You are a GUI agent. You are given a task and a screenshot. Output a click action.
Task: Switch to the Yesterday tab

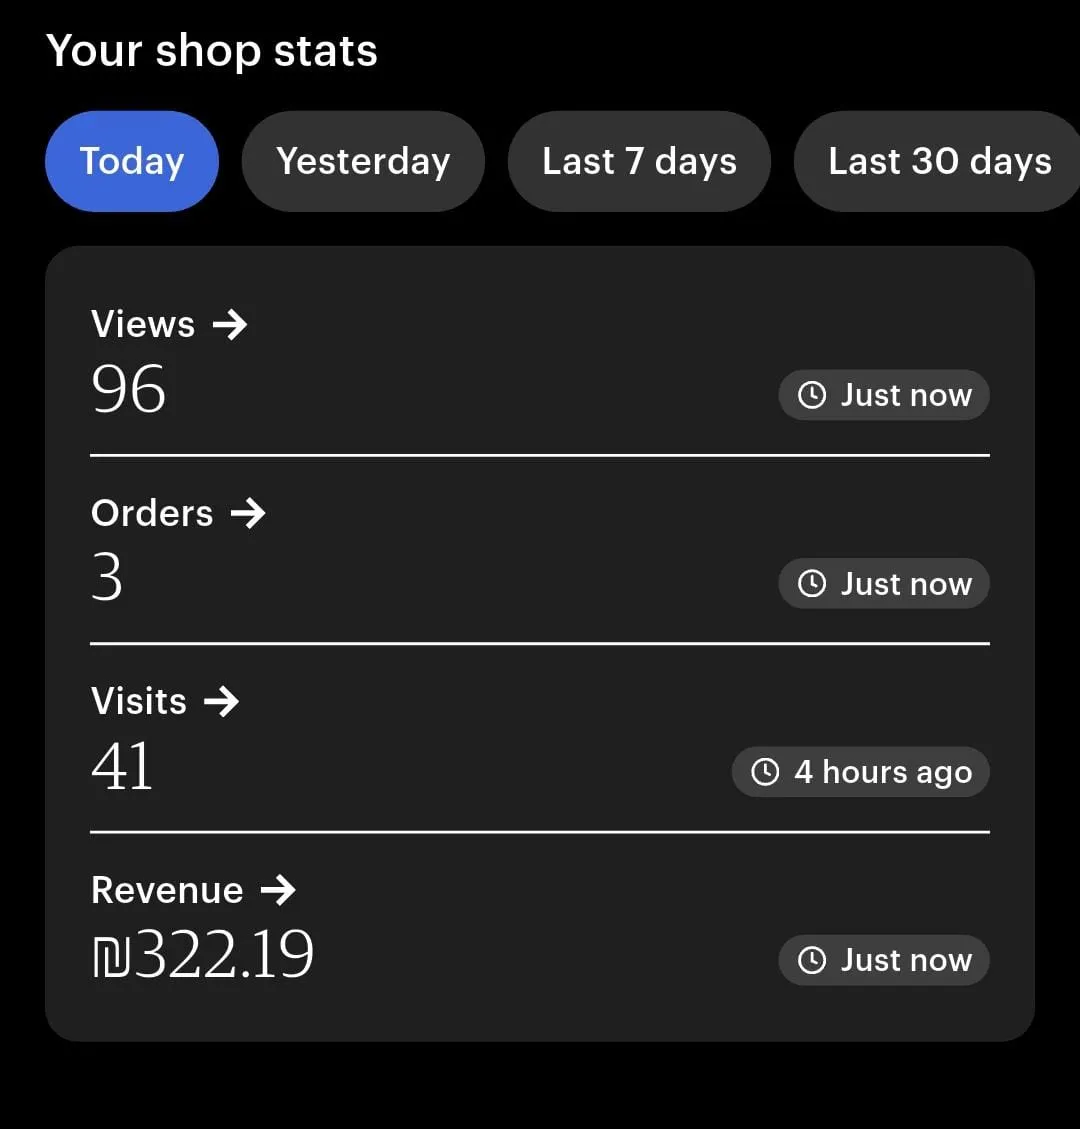(x=363, y=162)
